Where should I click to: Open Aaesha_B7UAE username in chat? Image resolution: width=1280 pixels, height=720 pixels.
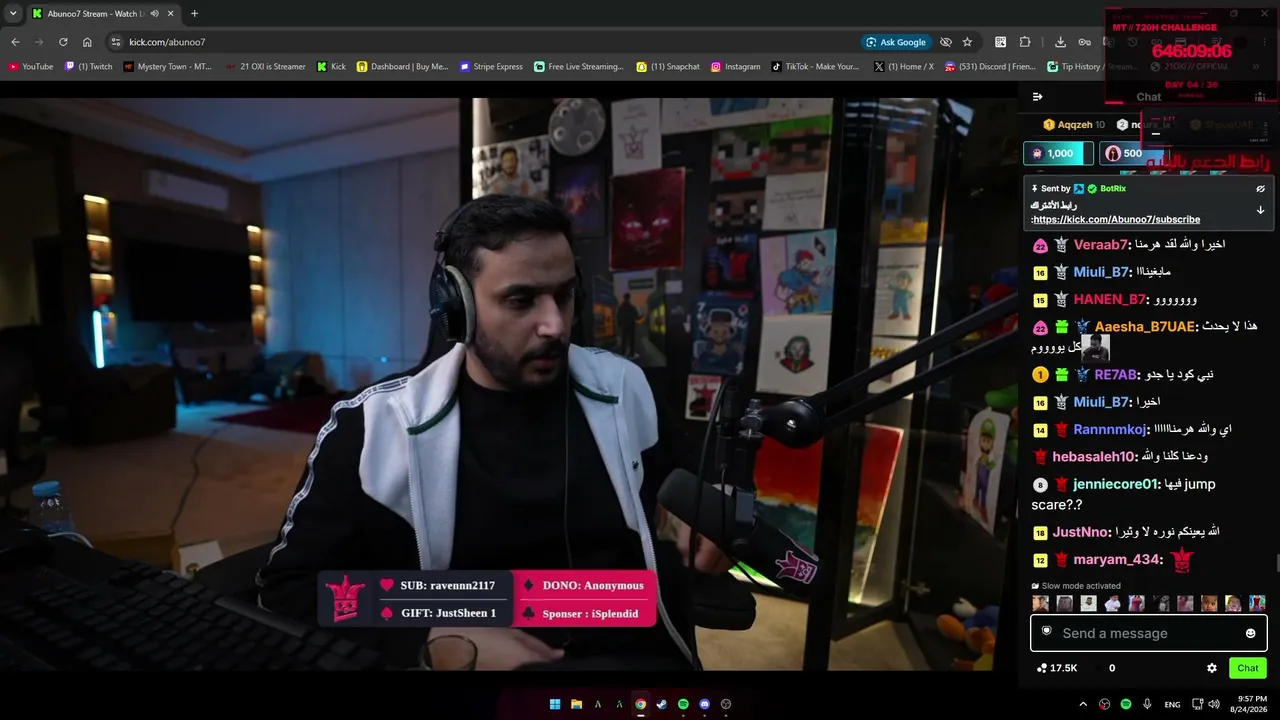(x=1145, y=327)
